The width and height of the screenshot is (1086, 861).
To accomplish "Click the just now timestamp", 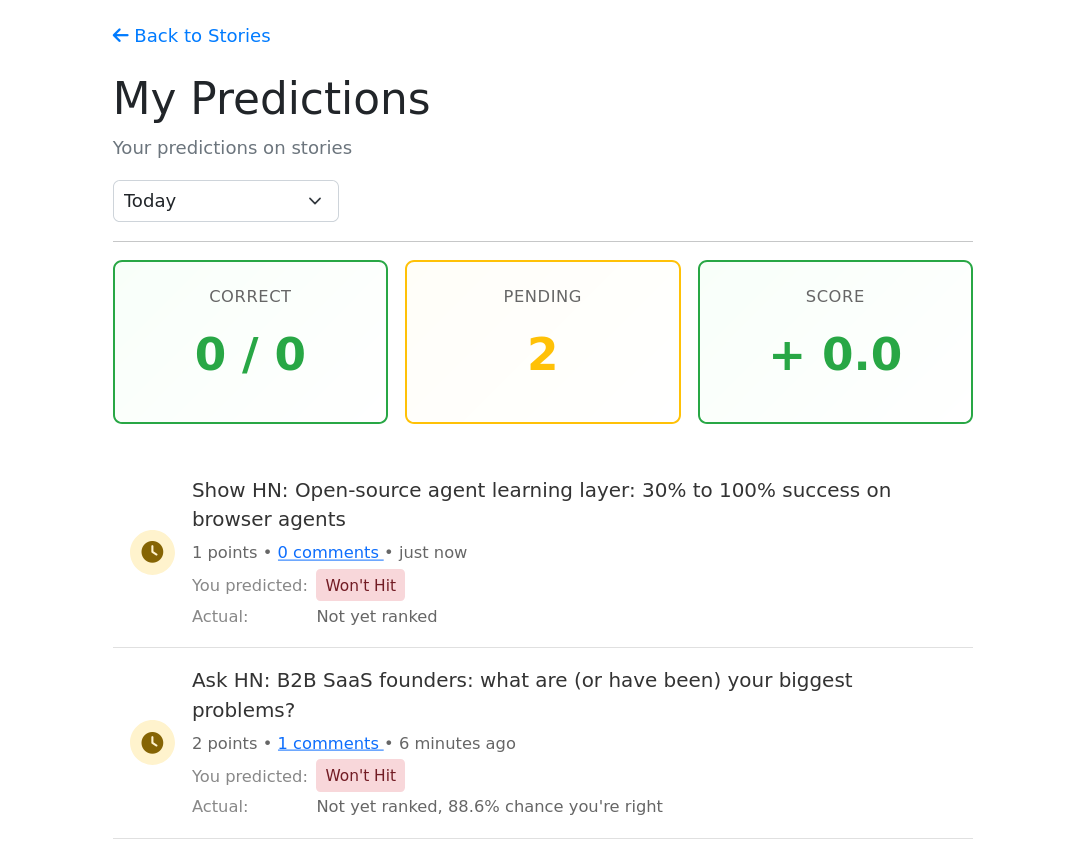I will (x=433, y=552).
